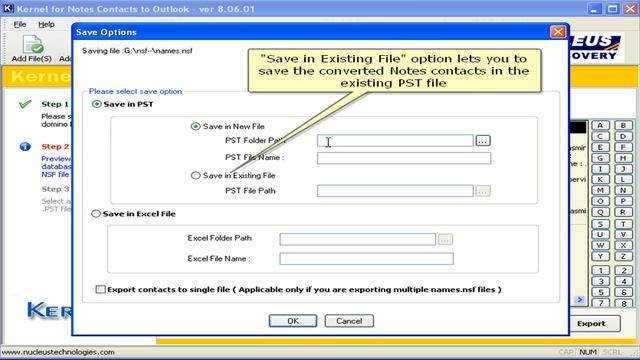This screenshot has height=360, width=640.
Task: Filter contacts by letter D
Action: (x=623, y=136)
